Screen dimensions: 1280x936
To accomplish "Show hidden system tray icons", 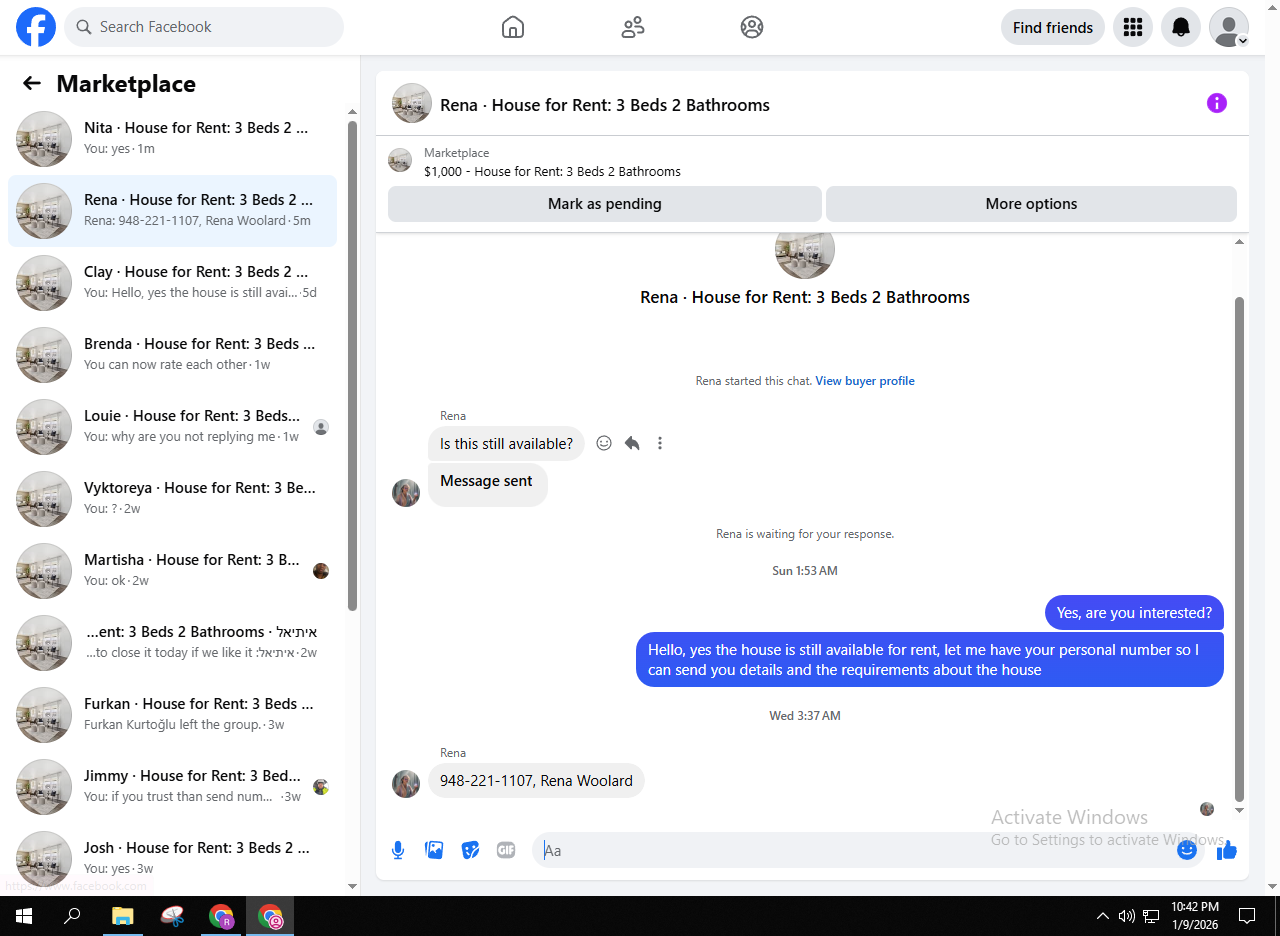I will (x=1103, y=915).
